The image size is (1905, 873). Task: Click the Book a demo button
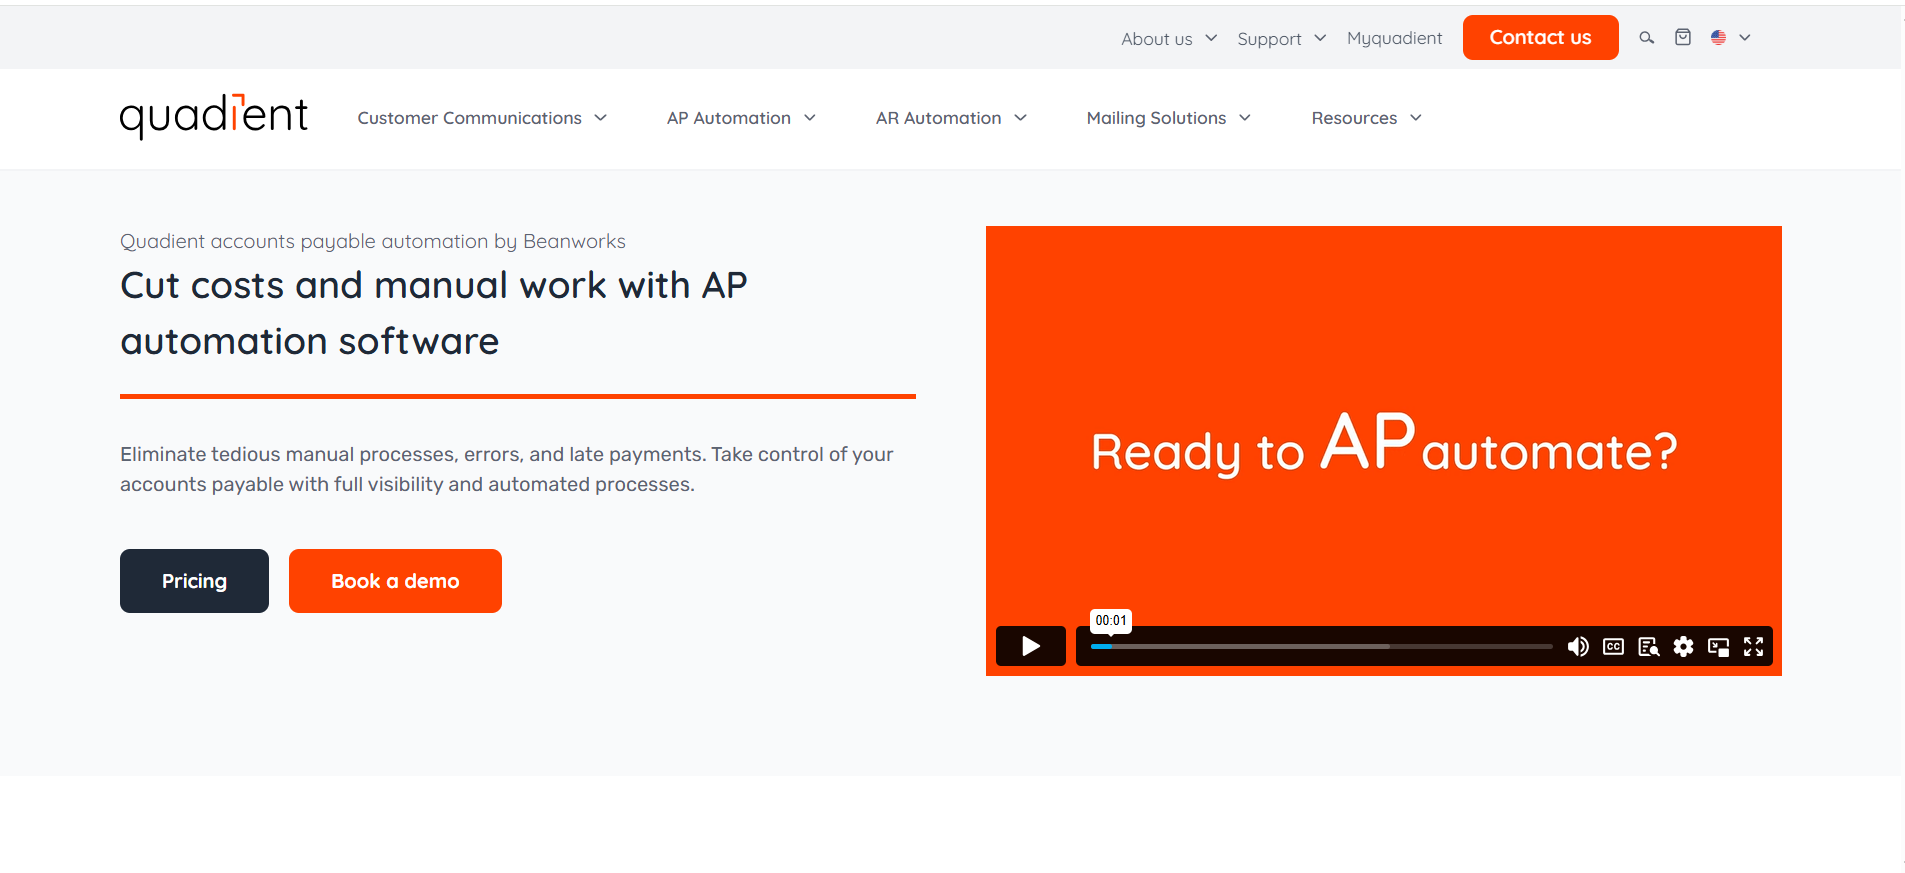395,581
